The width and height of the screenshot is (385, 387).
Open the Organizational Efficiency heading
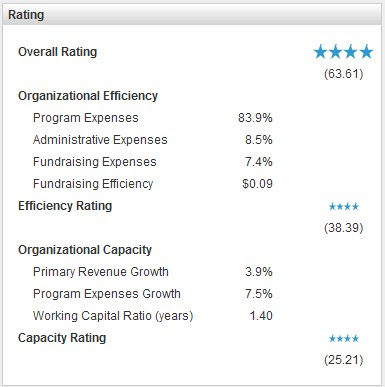(88, 96)
